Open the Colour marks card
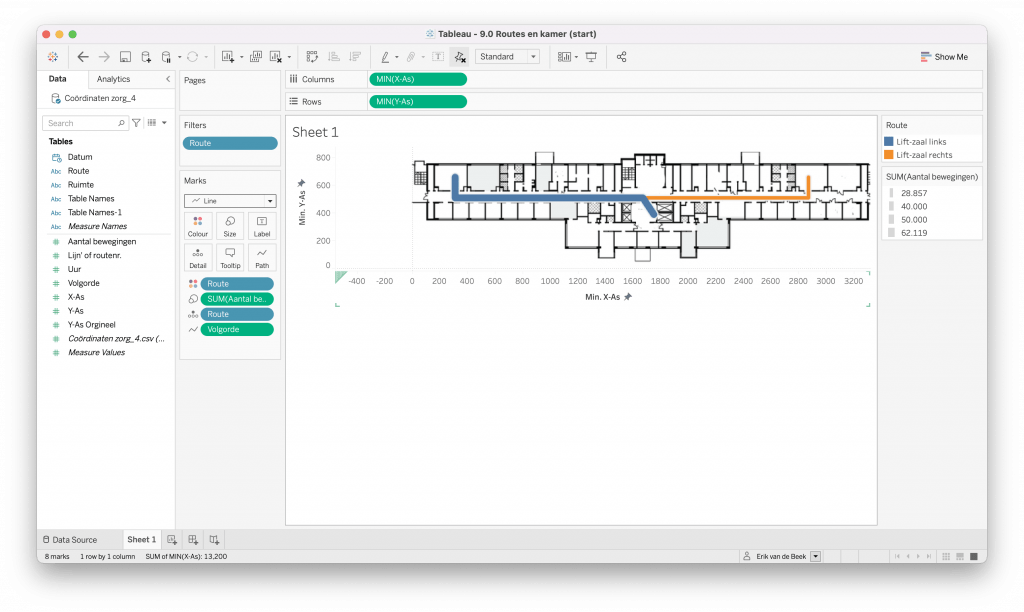This screenshot has height=612, width=1024. tap(198, 225)
